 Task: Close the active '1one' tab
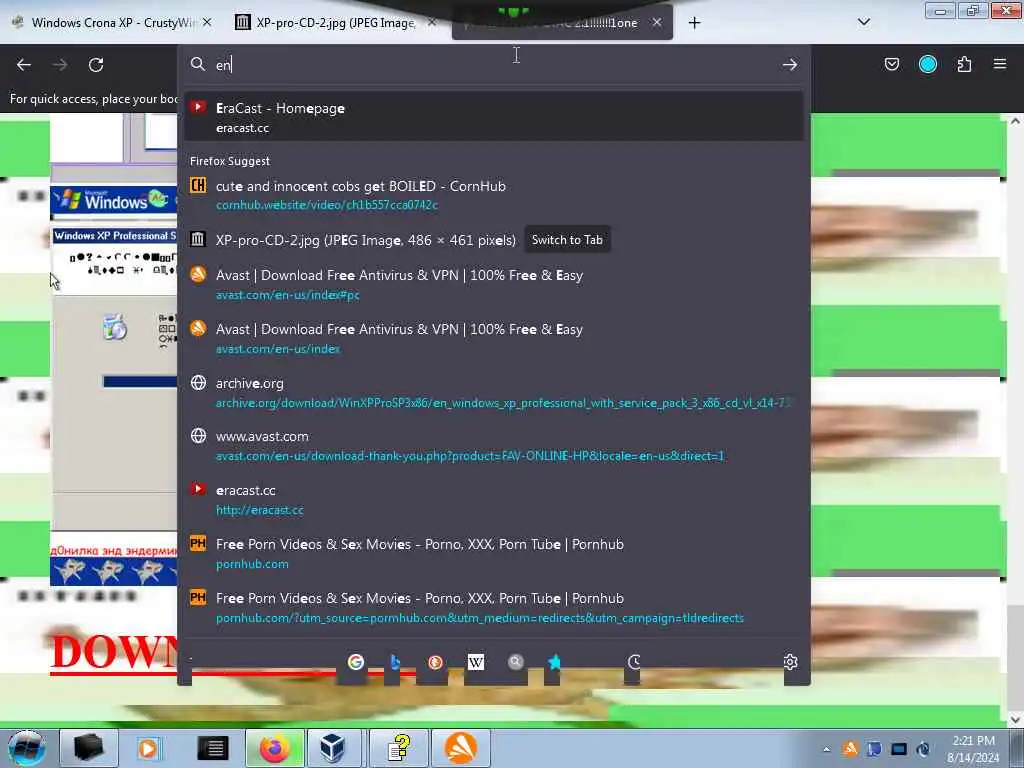(657, 22)
